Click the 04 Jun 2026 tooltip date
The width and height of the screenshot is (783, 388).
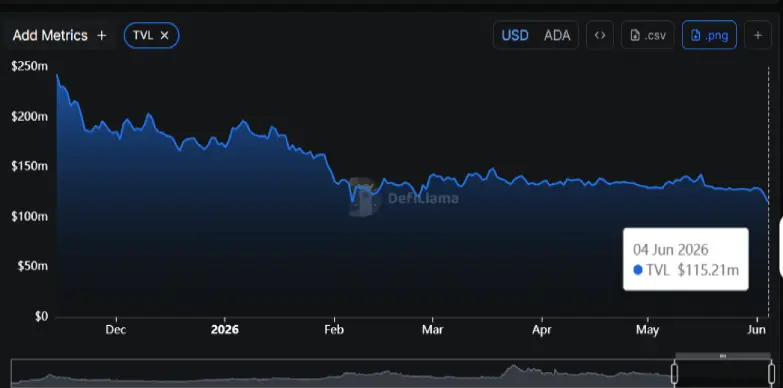tap(671, 250)
